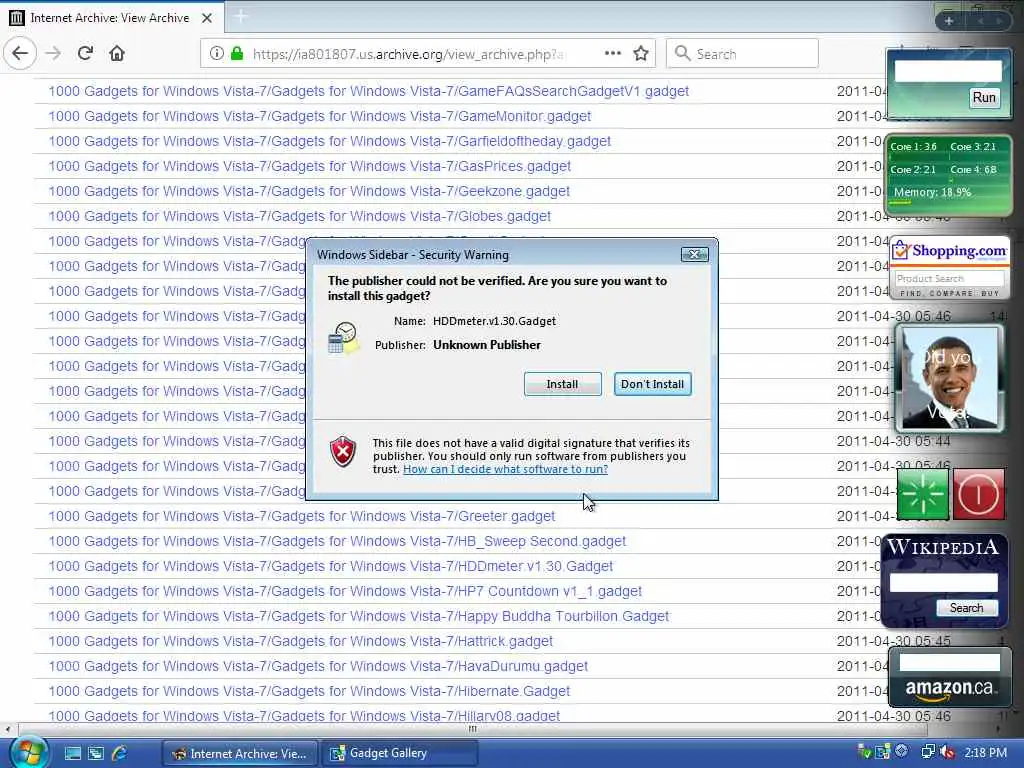Click the red power gadget button

click(x=978, y=494)
